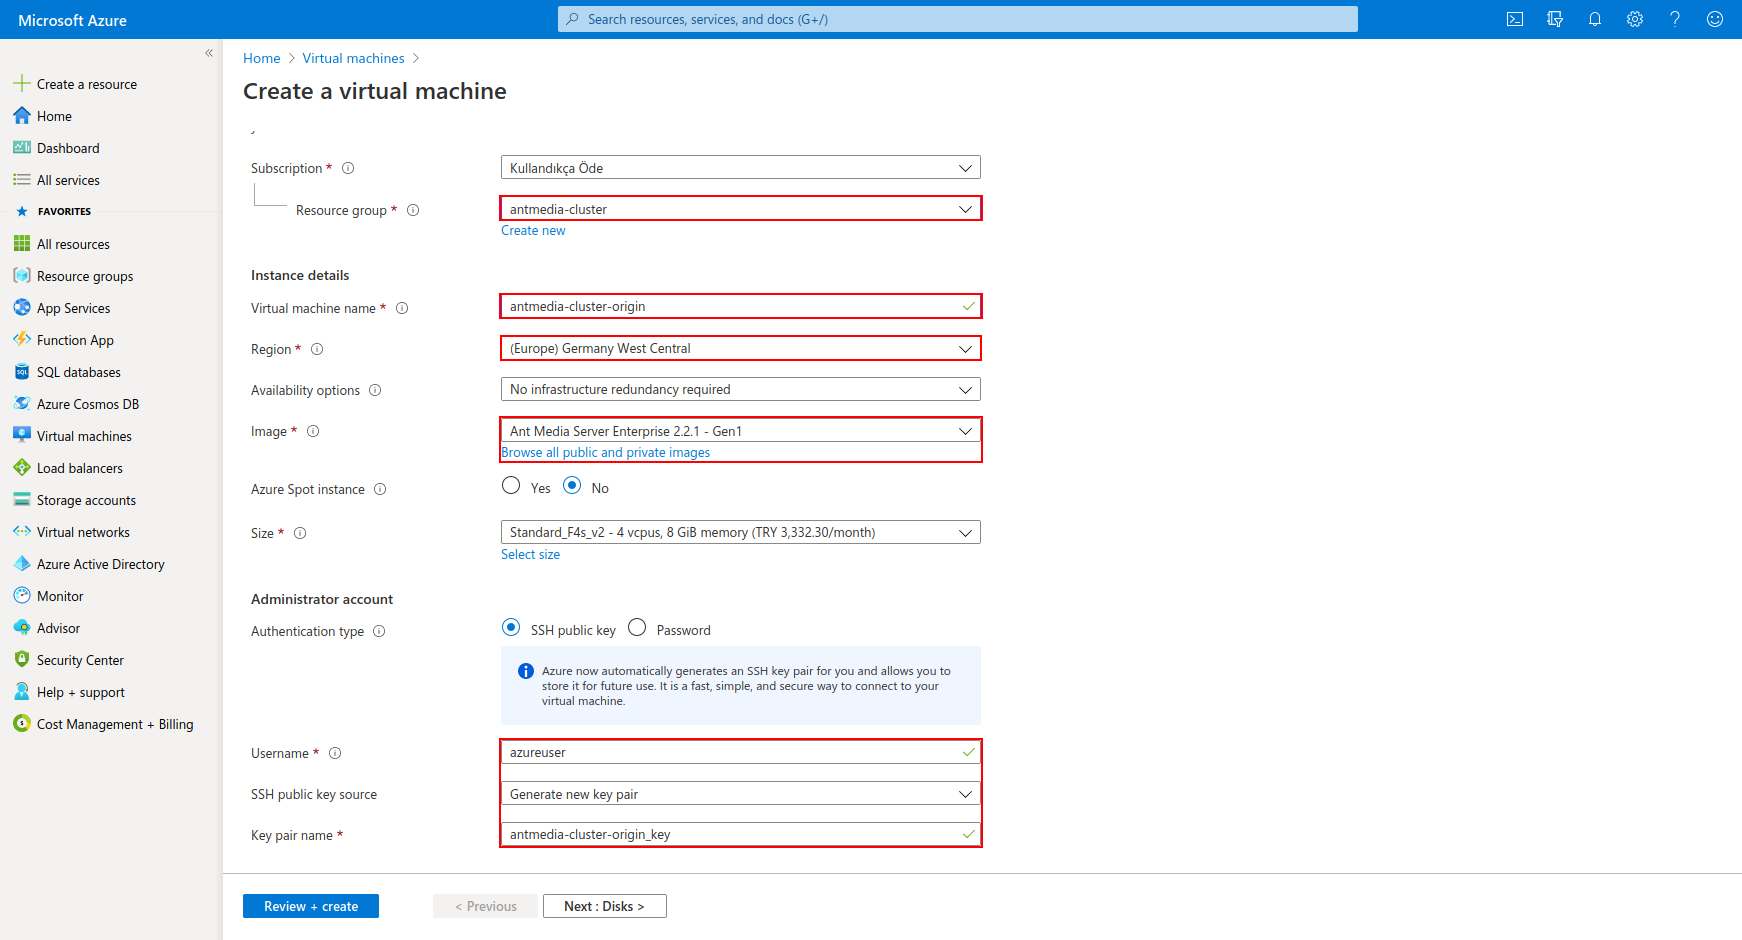Screen dimensions: 1742x940
Task: Open the Size dropdown
Action: tap(740, 532)
